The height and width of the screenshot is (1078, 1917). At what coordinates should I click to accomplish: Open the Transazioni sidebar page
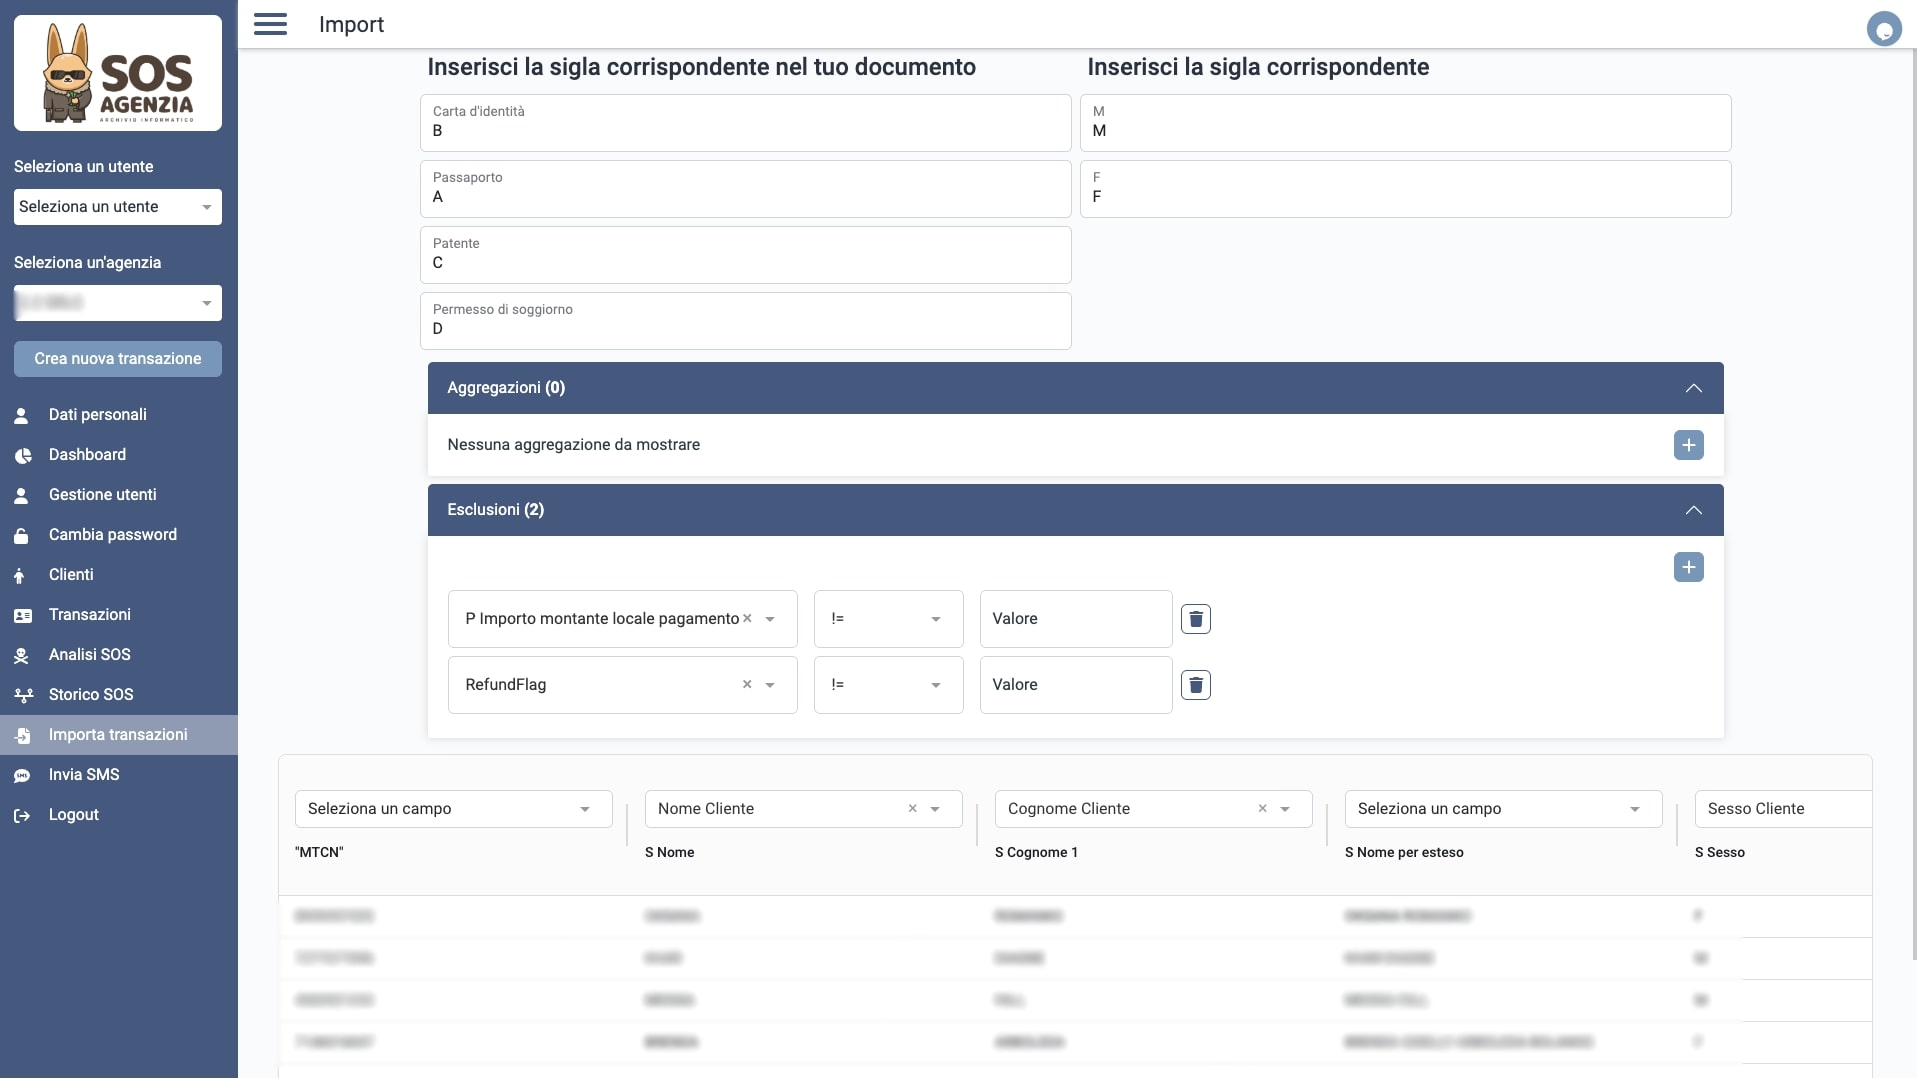coord(89,614)
